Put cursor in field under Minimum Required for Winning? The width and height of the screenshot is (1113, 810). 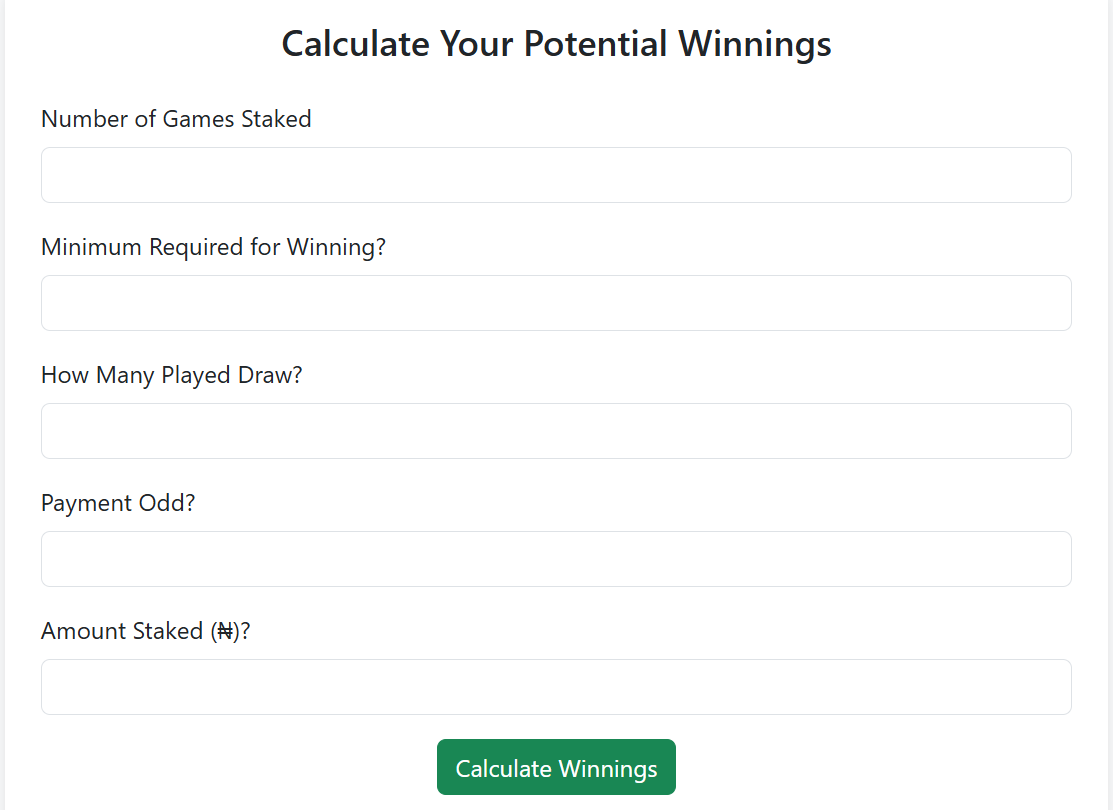point(556,303)
